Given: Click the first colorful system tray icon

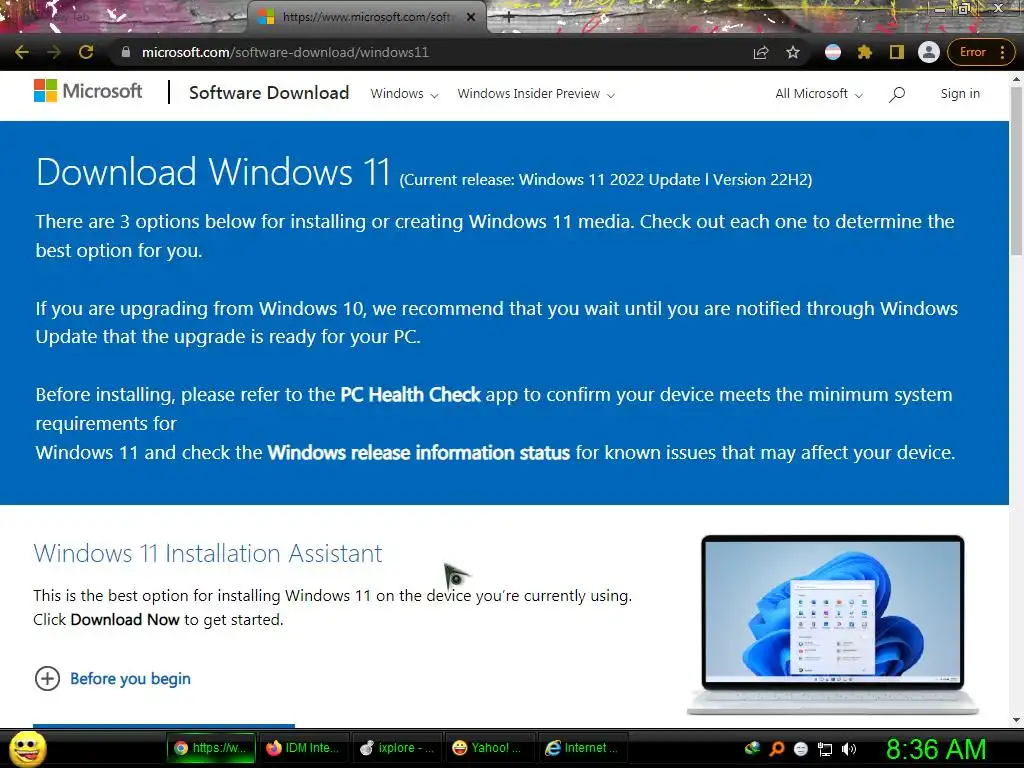Looking at the screenshot, I should click(x=752, y=748).
